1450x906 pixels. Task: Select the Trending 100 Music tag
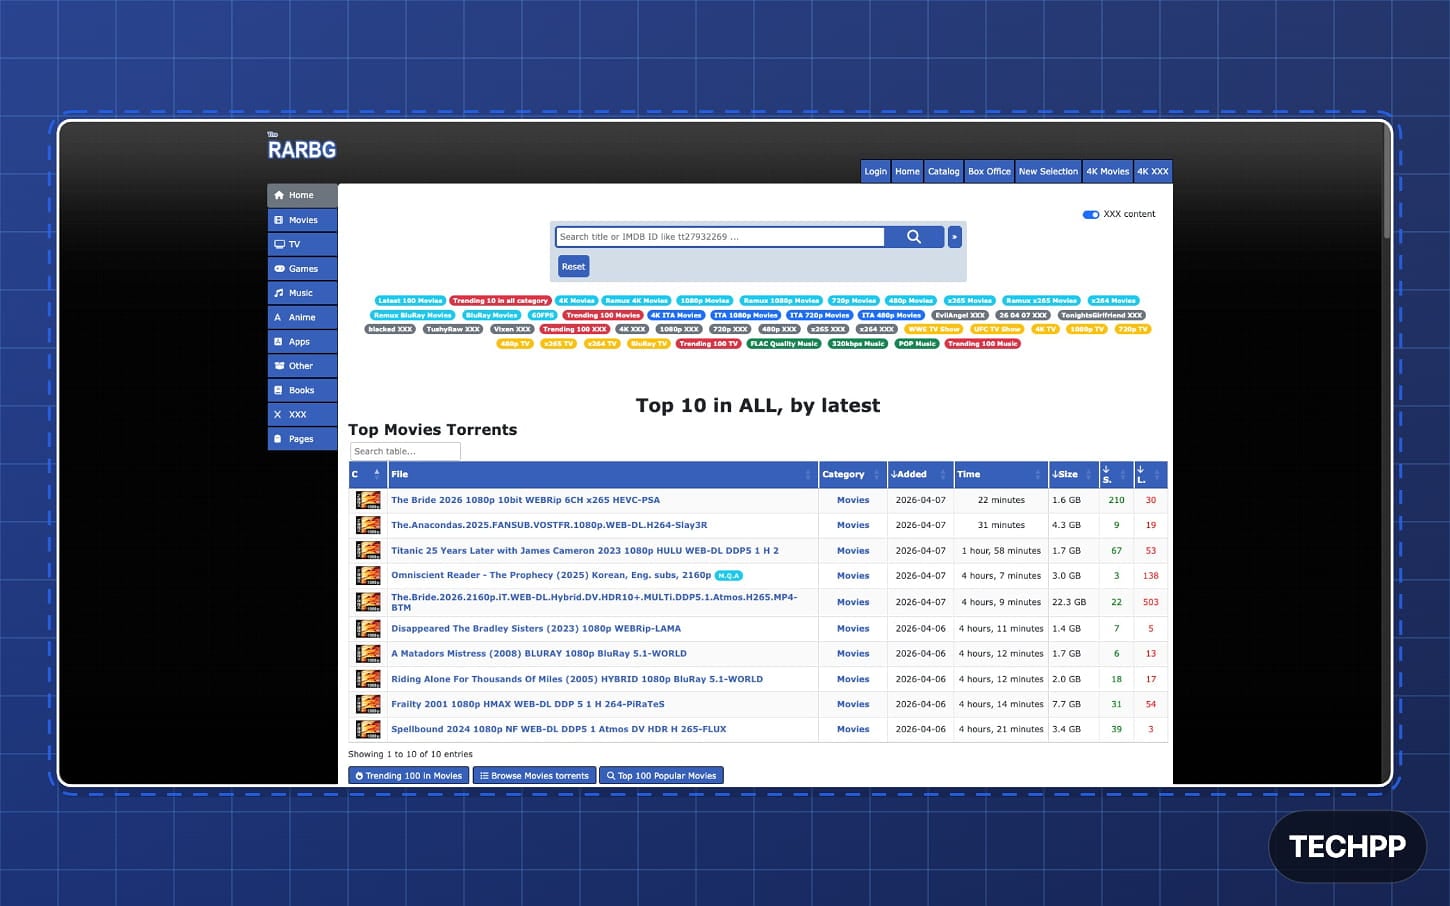click(983, 344)
